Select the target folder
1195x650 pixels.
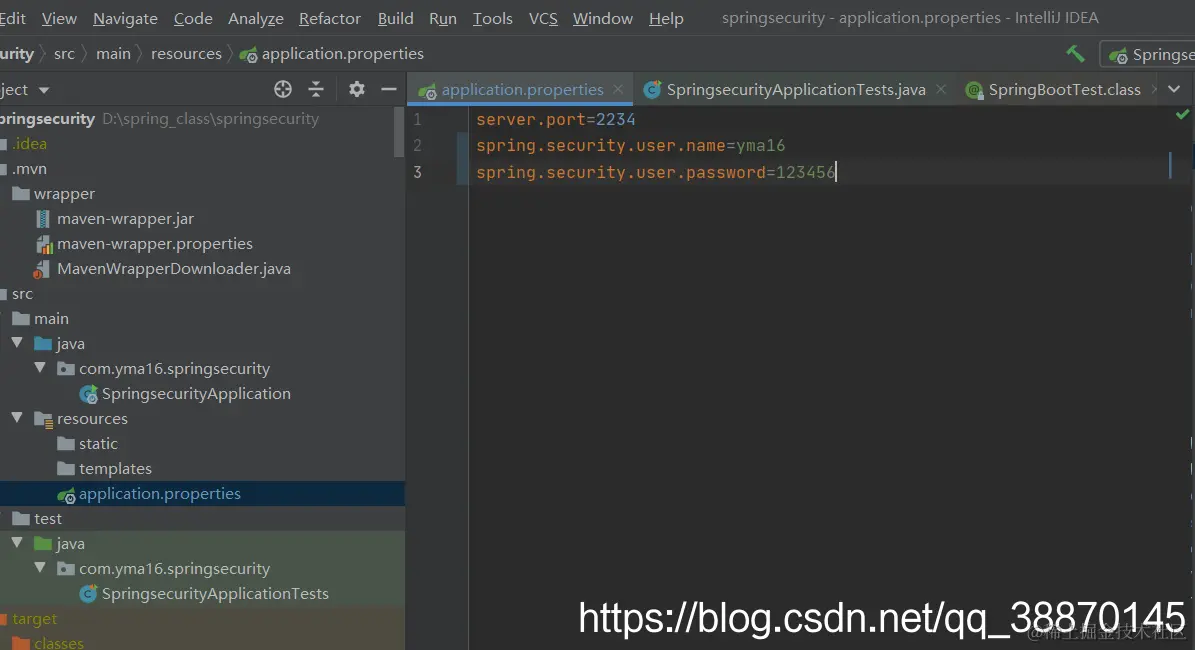coord(34,619)
